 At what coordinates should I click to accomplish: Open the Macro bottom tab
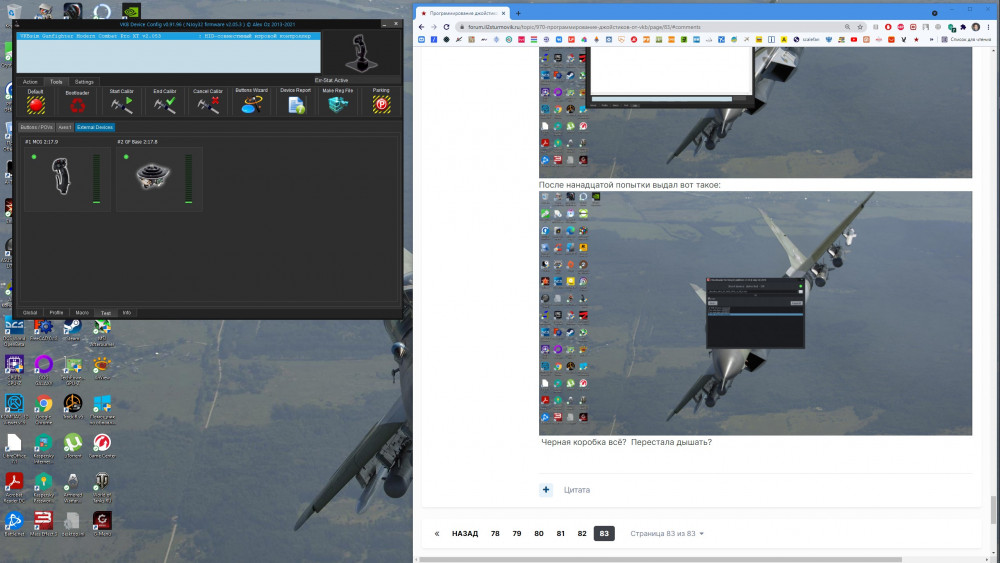pyautogui.click(x=82, y=312)
